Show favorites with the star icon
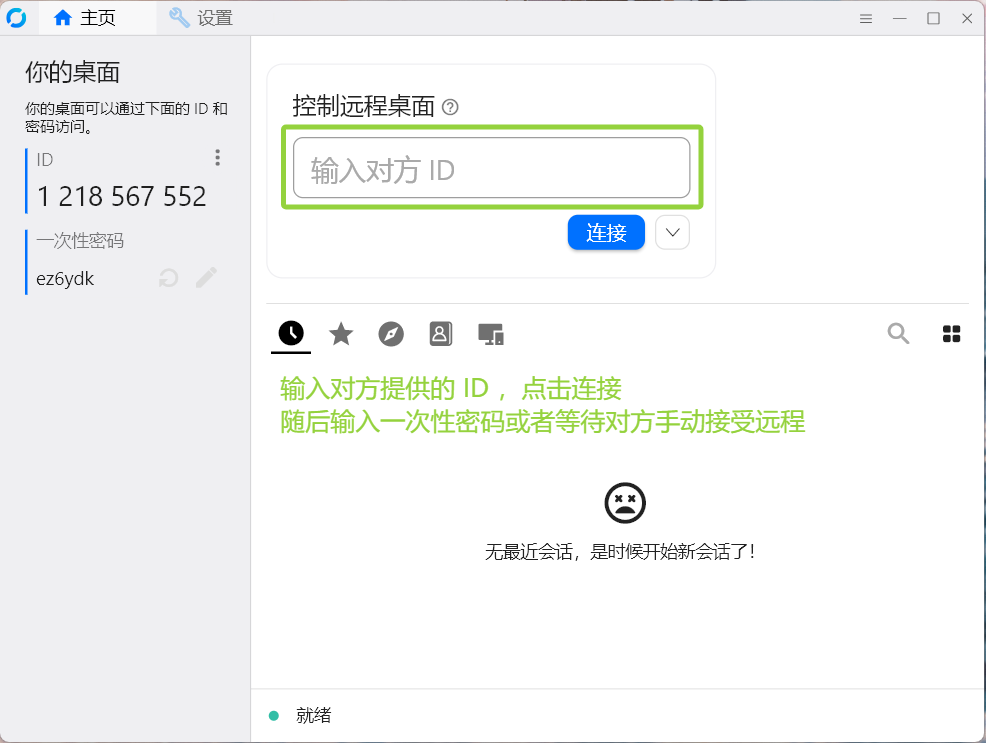986x743 pixels. [341, 334]
